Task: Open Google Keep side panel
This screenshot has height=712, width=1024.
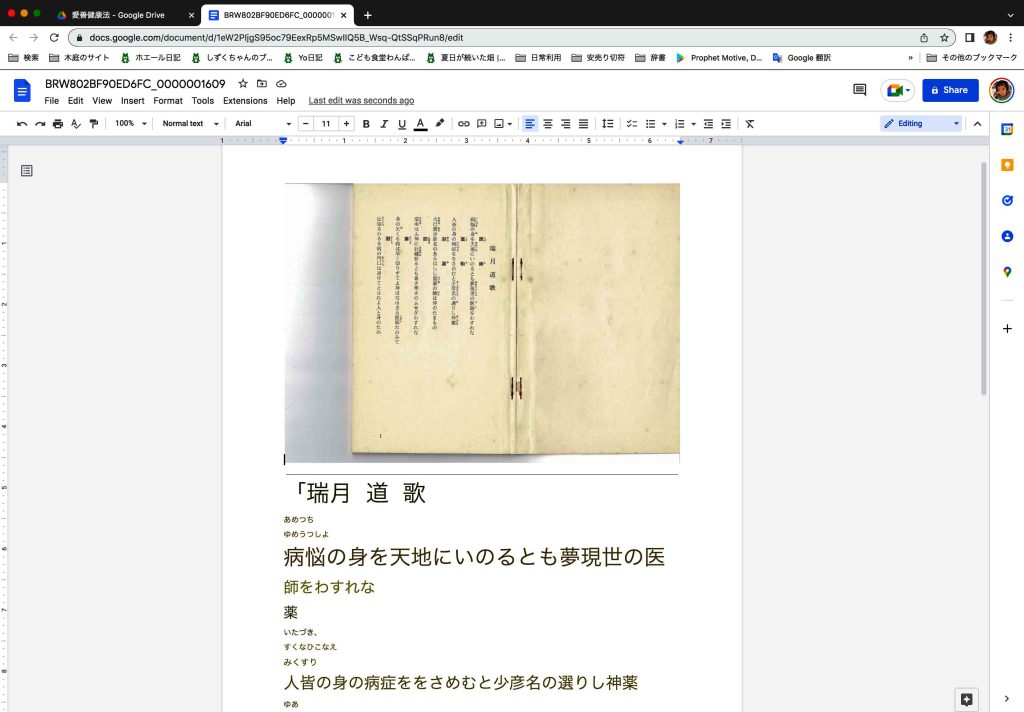Action: pyautogui.click(x=1007, y=165)
